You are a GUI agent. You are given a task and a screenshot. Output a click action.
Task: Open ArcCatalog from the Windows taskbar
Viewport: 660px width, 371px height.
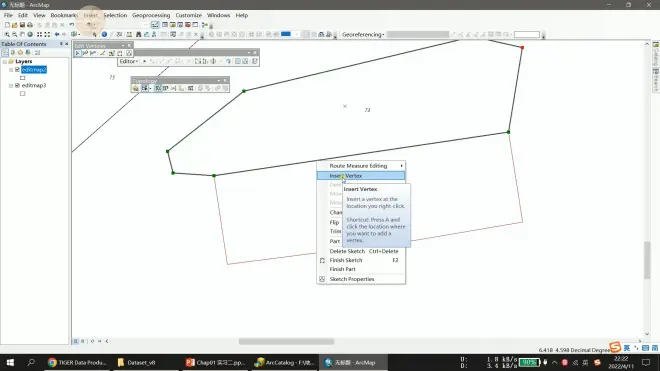pos(285,362)
